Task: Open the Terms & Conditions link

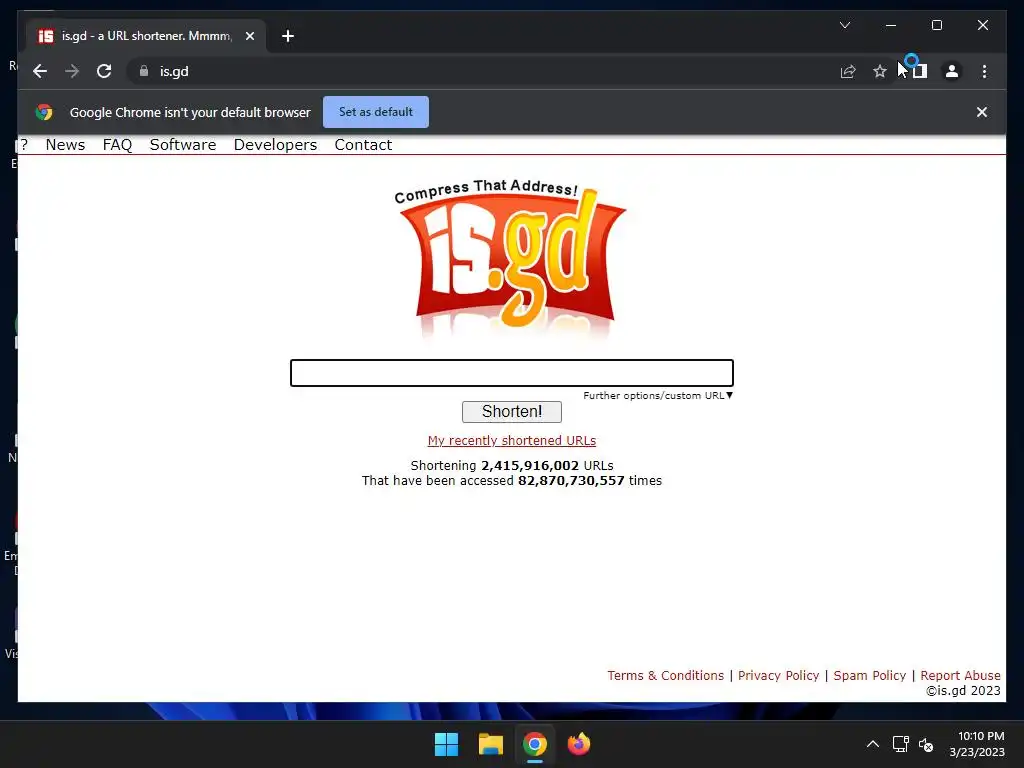Action: (x=665, y=675)
